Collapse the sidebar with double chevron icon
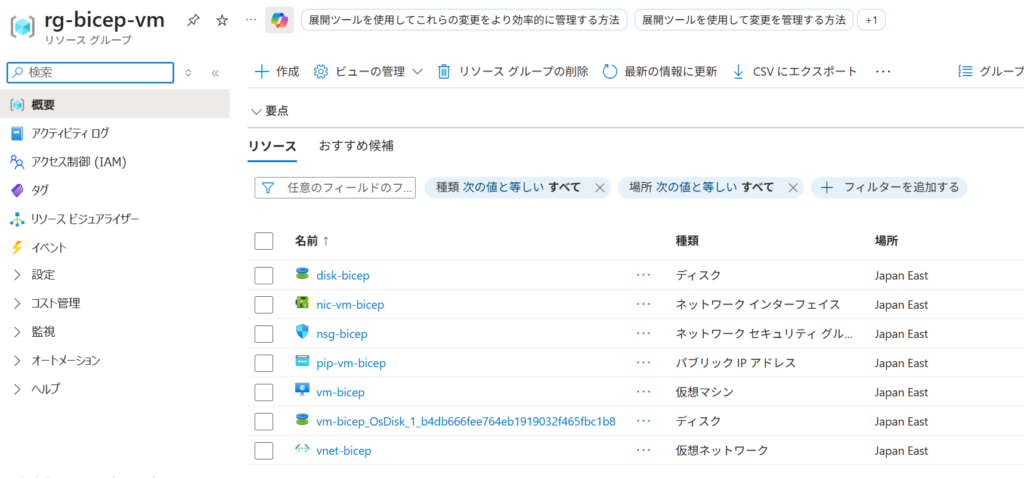The image size is (1024, 478). pyautogui.click(x=215, y=72)
